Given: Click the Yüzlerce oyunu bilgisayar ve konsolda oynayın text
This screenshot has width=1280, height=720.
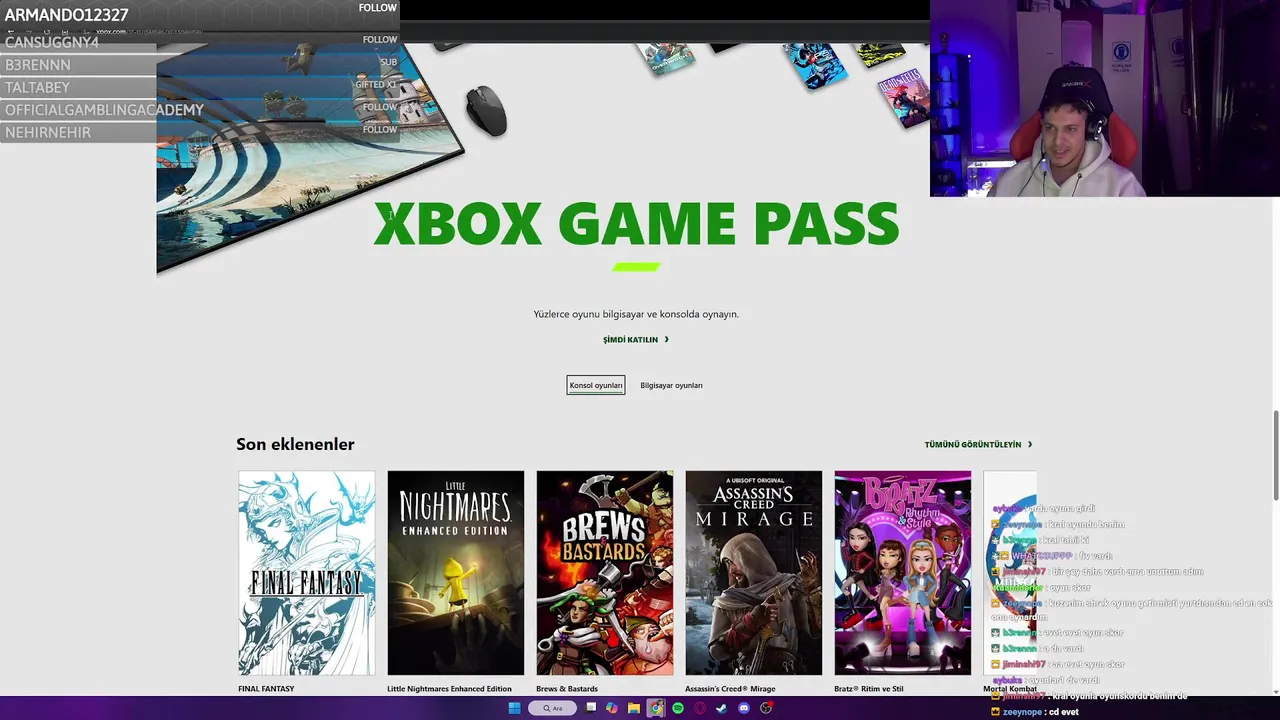Looking at the screenshot, I should (636, 314).
